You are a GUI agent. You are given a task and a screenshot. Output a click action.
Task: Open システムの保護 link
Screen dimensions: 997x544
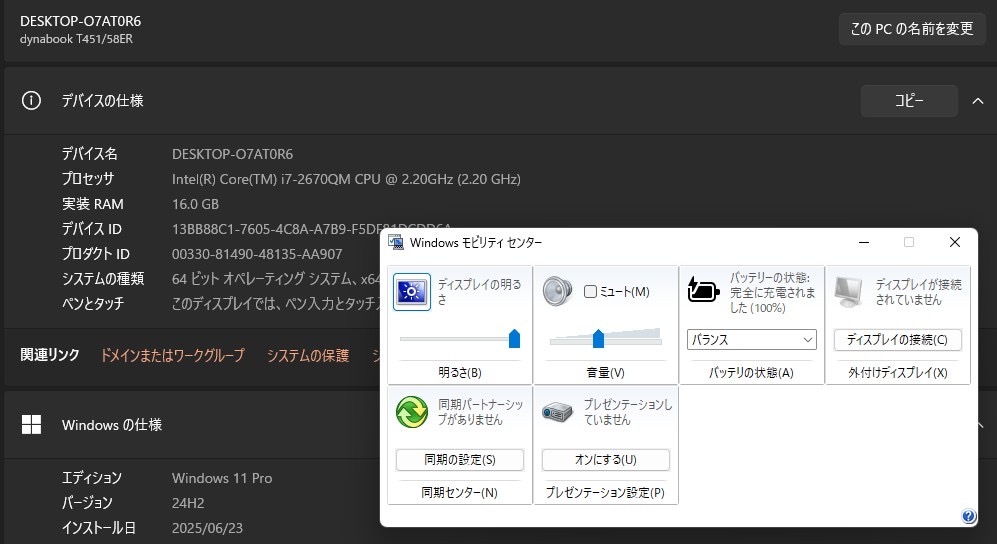pyautogui.click(x=308, y=355)
